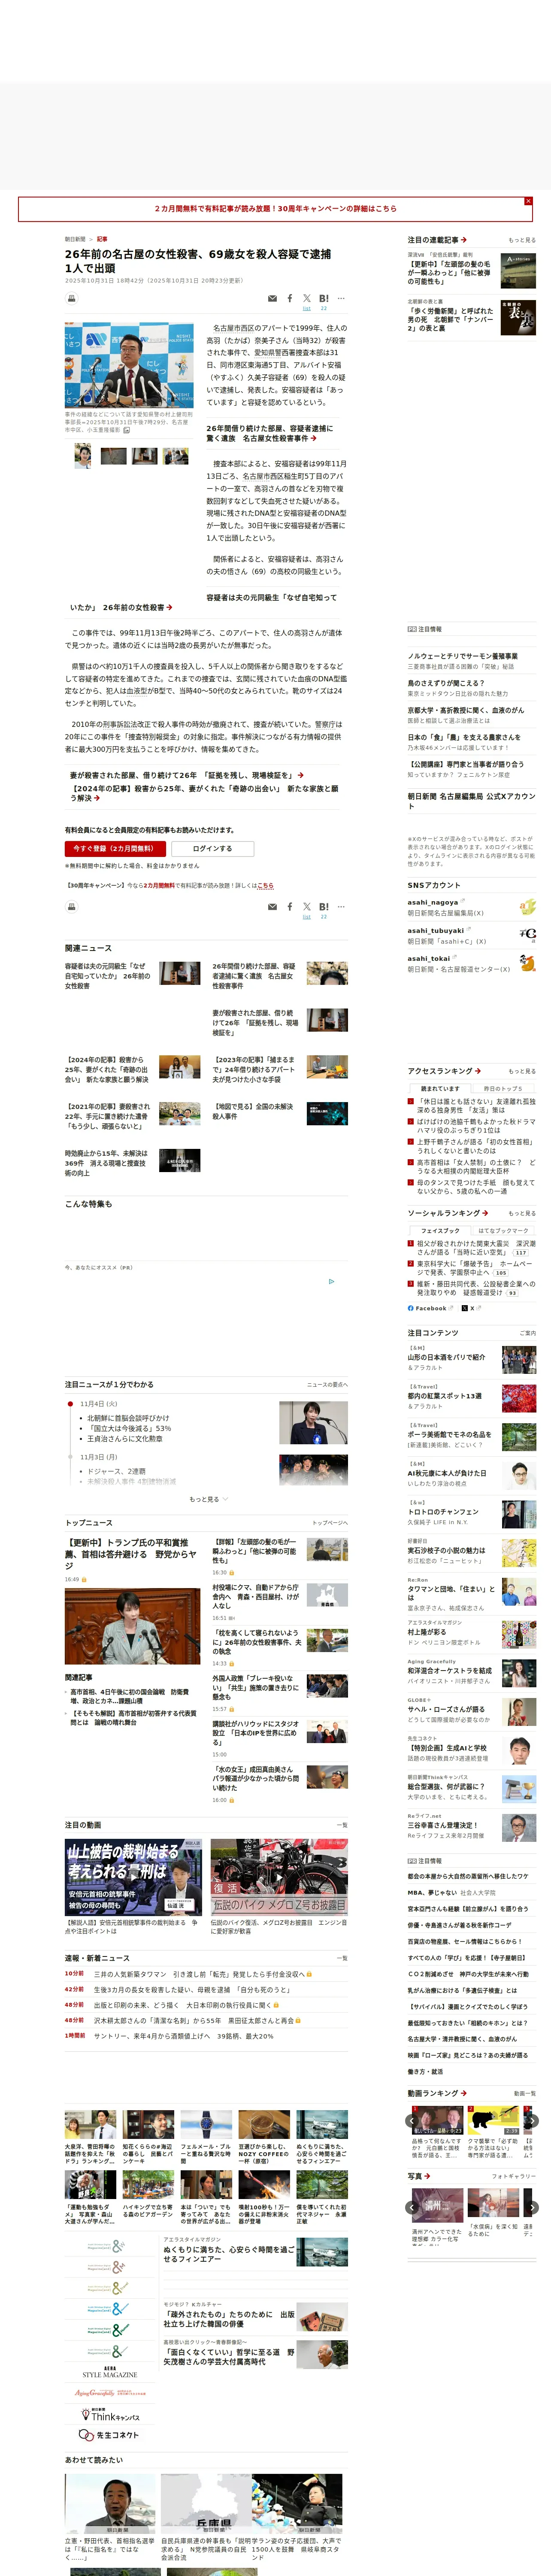Image resolution: width=551 pixels, height=2576 pixels.
Task: Bookmark with top Hatena B! icon
Action: coord(324,298)
